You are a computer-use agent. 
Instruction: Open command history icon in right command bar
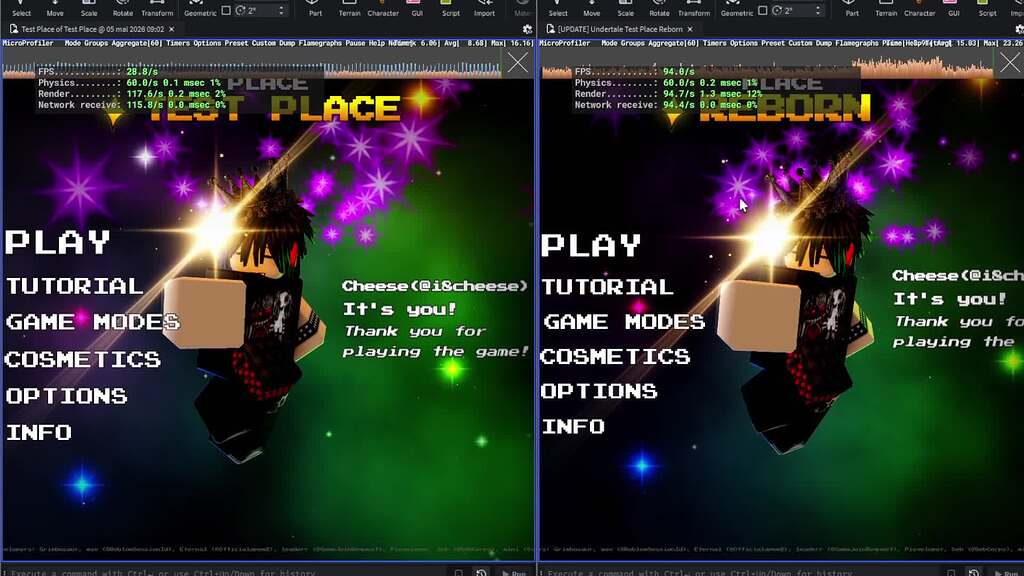[x=974, y=573]
